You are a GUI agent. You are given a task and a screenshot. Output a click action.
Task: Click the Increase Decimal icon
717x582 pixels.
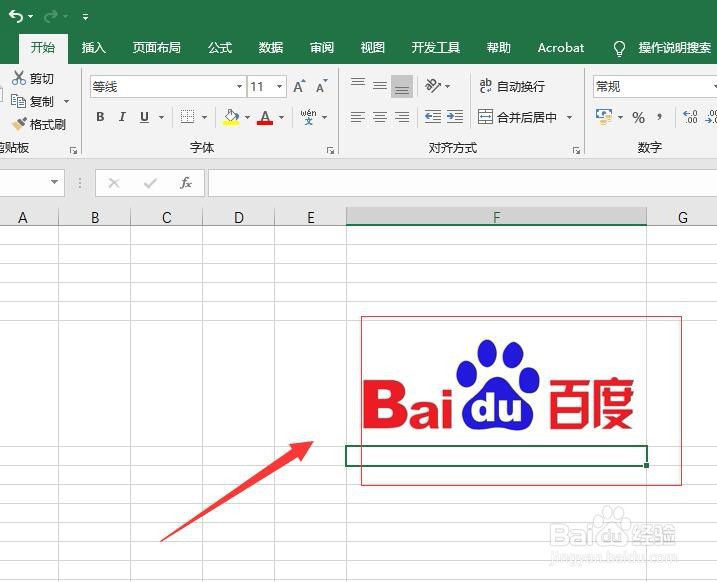[x=690, y=117]
